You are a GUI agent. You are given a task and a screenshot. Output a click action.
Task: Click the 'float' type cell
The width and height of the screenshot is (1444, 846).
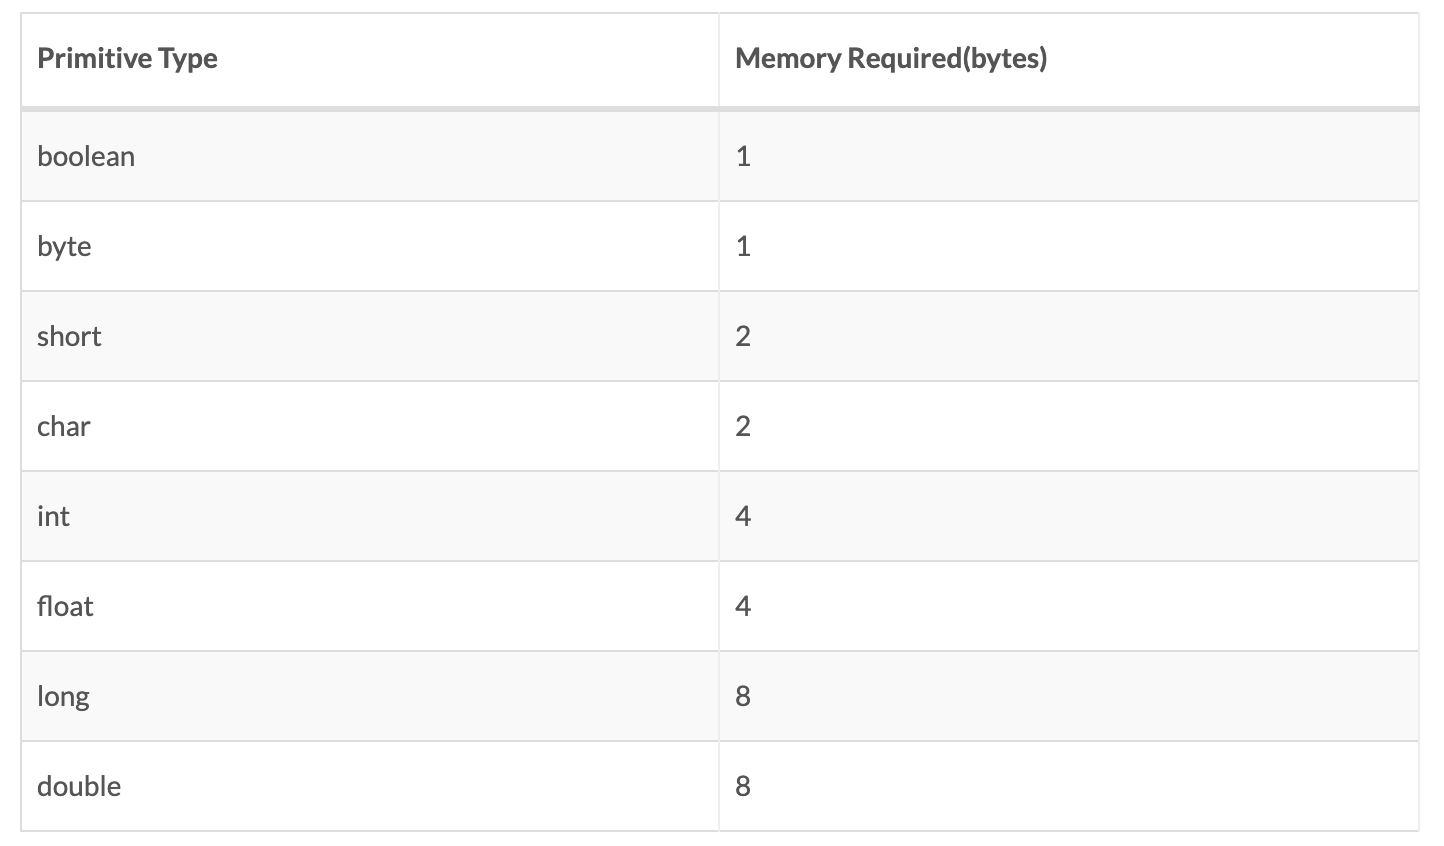coord(65,607)
